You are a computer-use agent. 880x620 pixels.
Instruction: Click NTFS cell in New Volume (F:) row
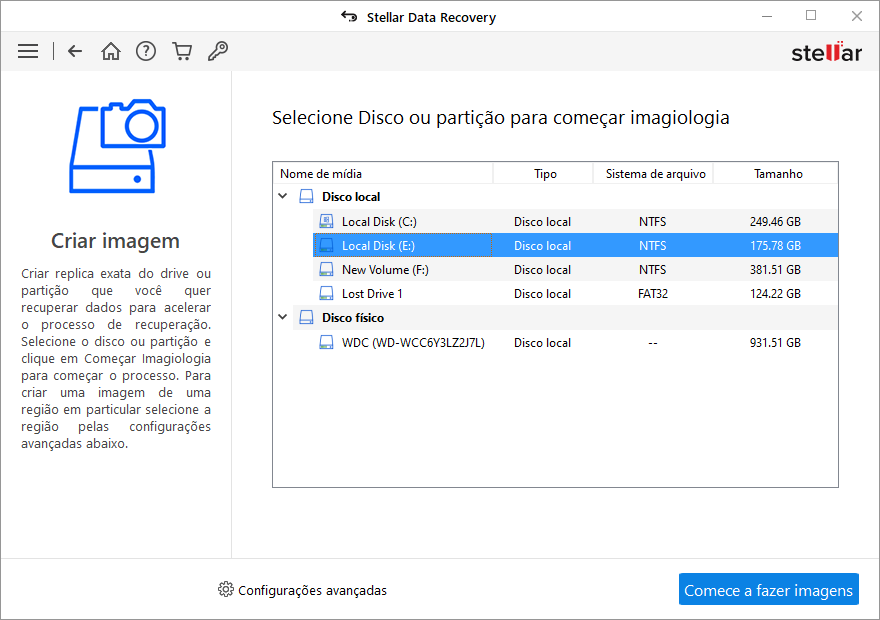click(652, 270)
